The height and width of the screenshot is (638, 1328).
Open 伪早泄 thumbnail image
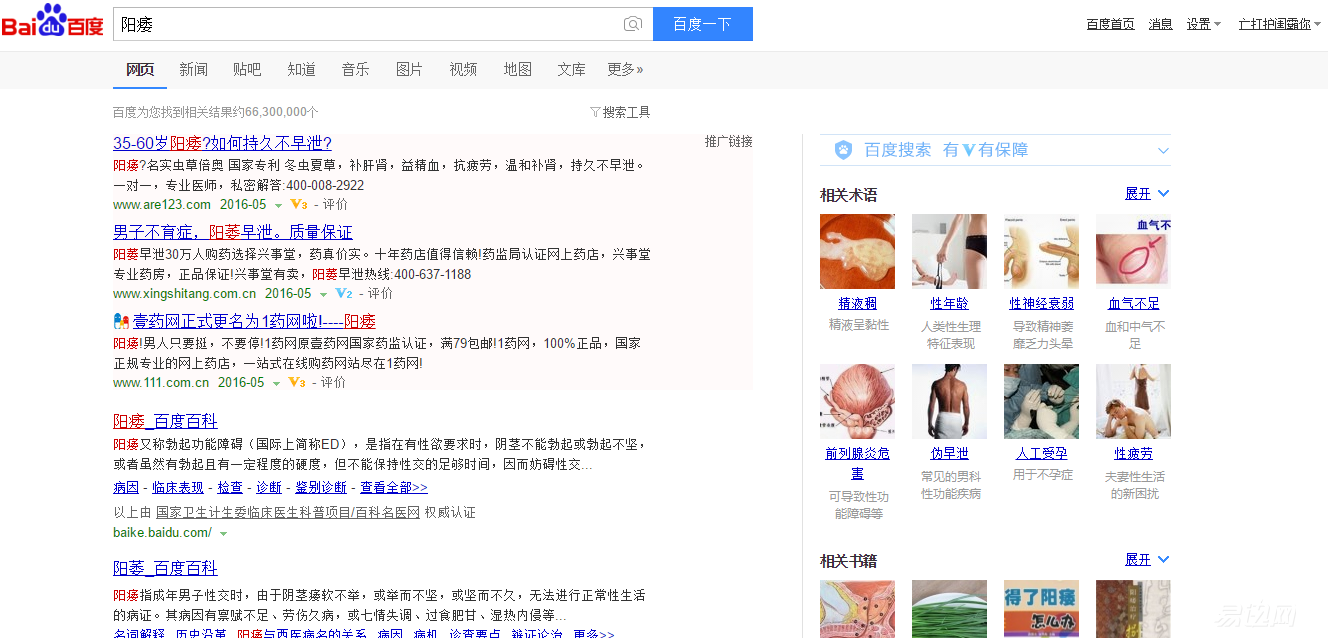click(949, 401)
